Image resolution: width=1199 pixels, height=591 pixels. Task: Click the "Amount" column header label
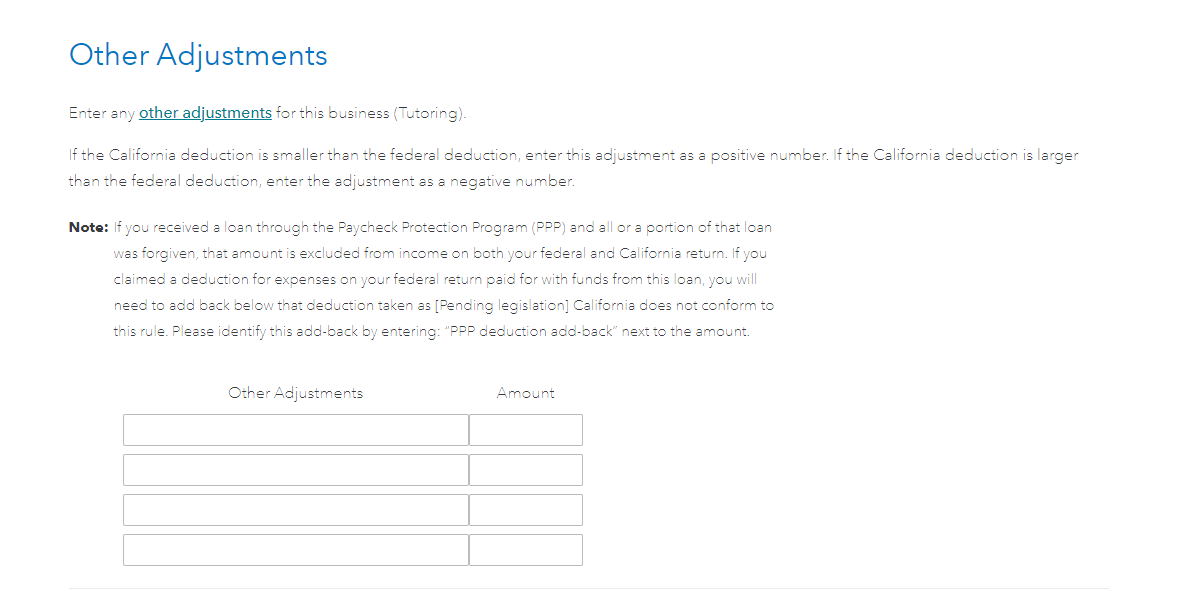coord(525,393)
